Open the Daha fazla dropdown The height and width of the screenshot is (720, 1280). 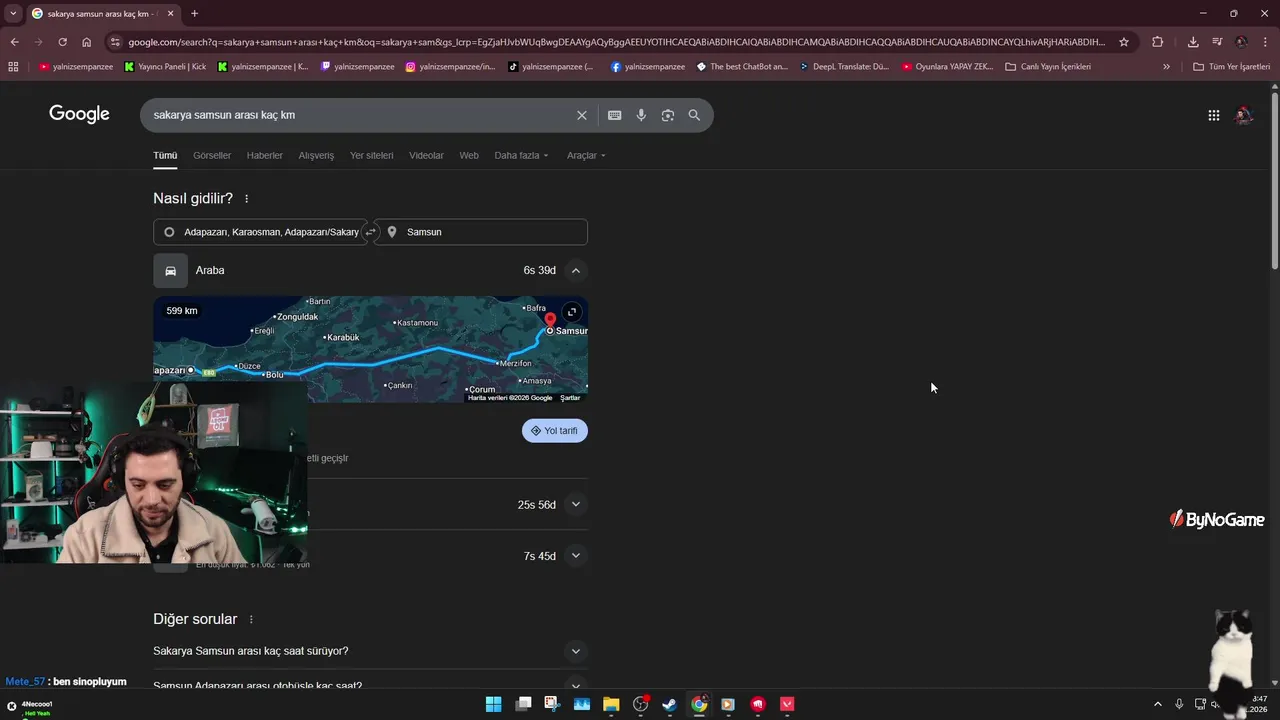[521, 156]
